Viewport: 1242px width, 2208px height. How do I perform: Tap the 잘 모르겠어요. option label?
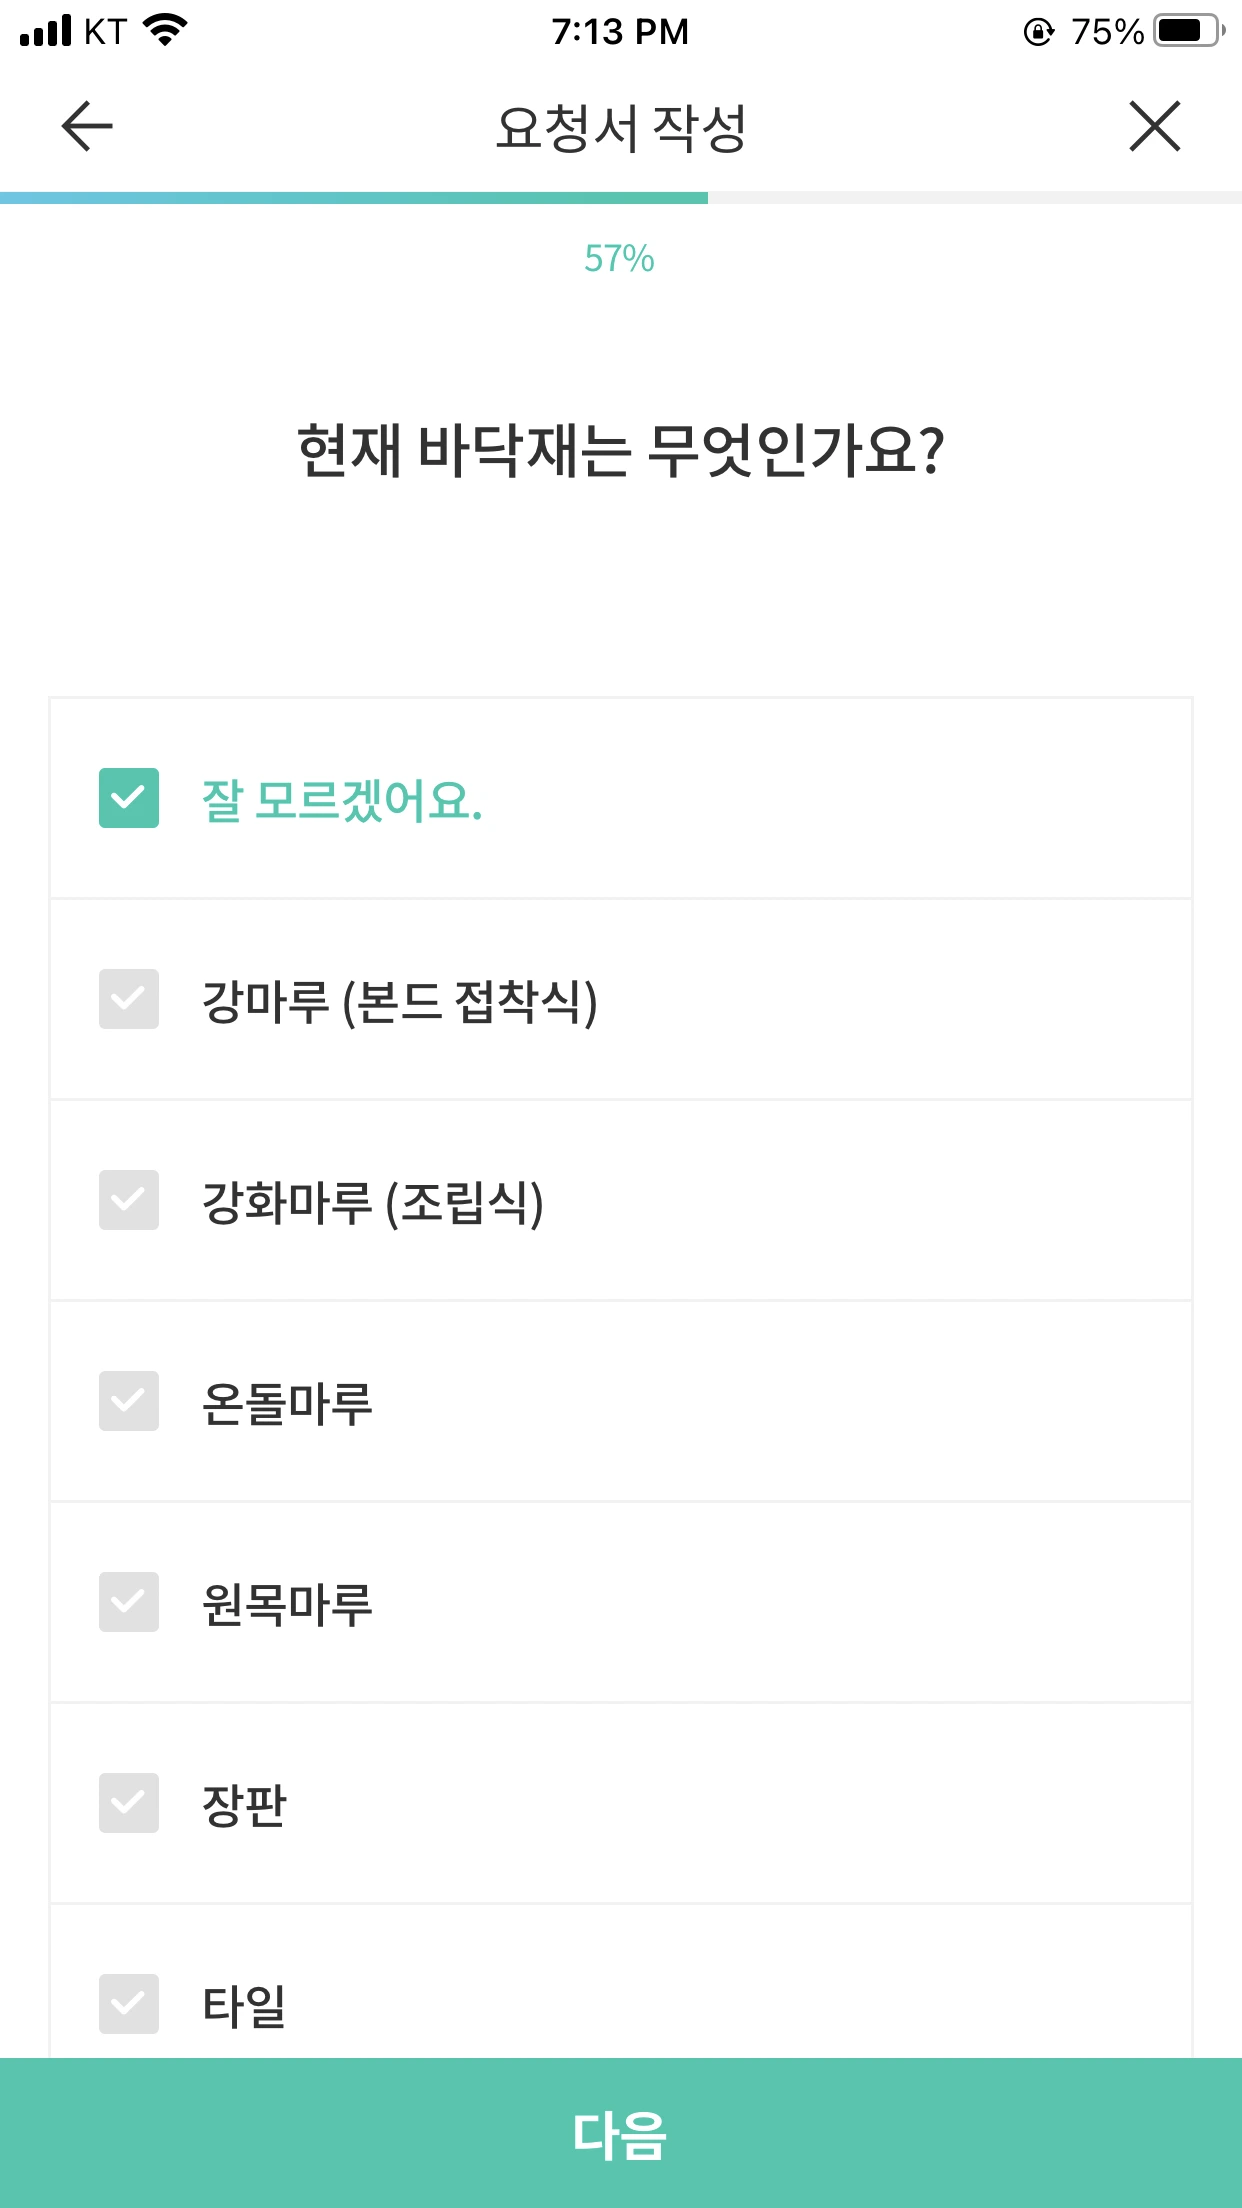click(343, 800)
